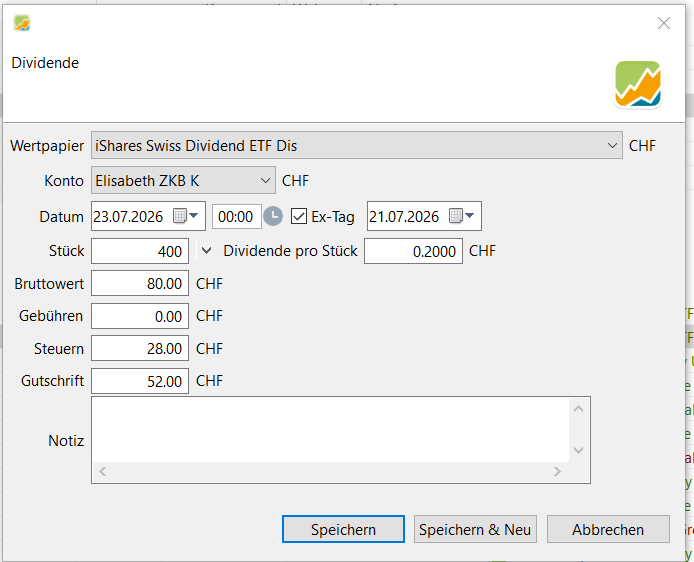Click Notiz horizontal scrollbar left arrow
Image resolution: width=694 pixels, height=562 pixels.
coord(103,472)
